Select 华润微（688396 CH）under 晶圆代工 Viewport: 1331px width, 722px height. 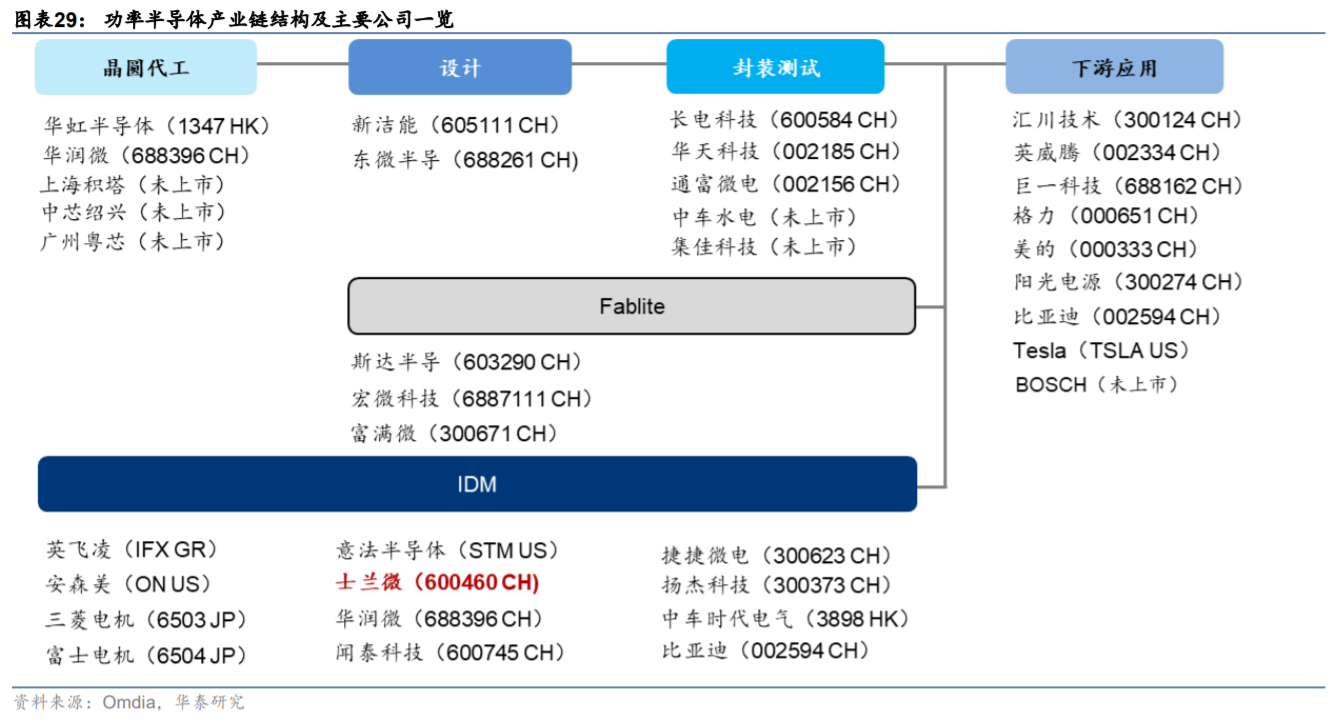147,156
